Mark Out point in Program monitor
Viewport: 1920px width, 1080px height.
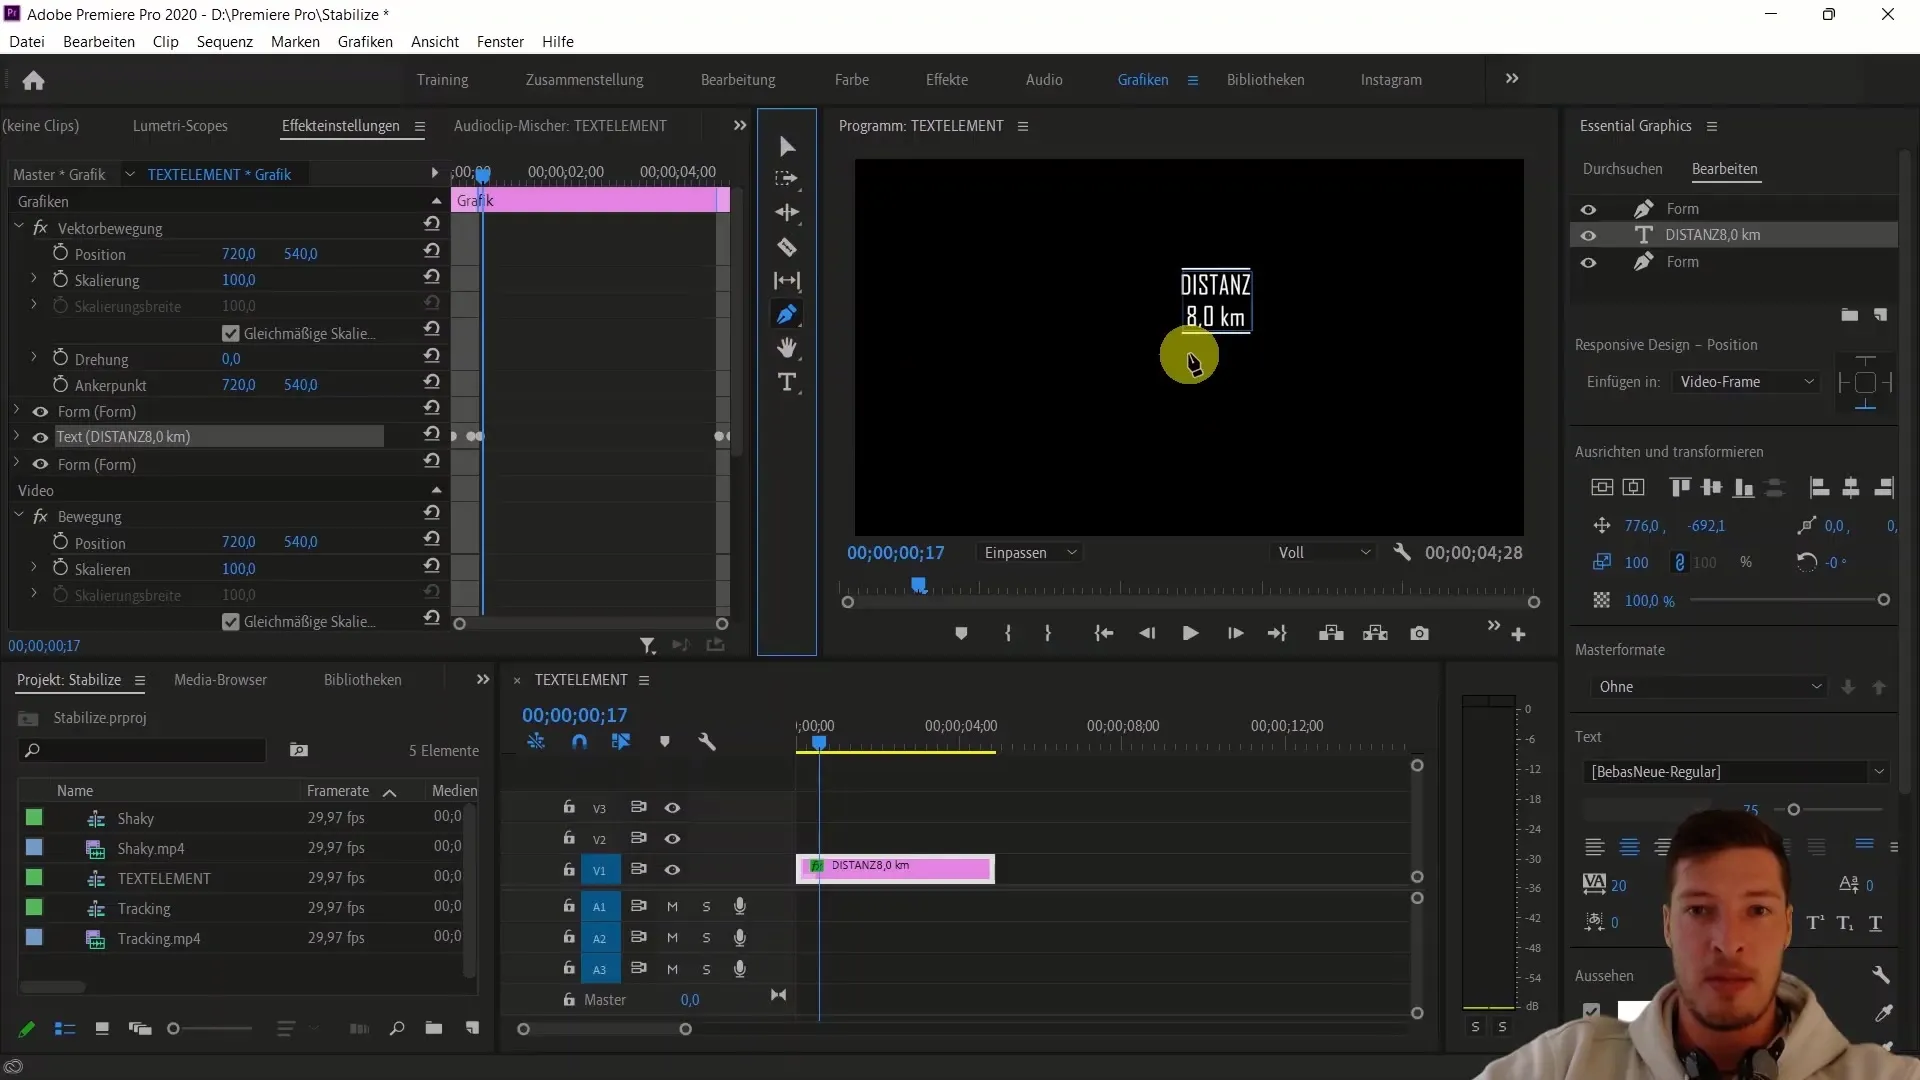(1048, 633)
